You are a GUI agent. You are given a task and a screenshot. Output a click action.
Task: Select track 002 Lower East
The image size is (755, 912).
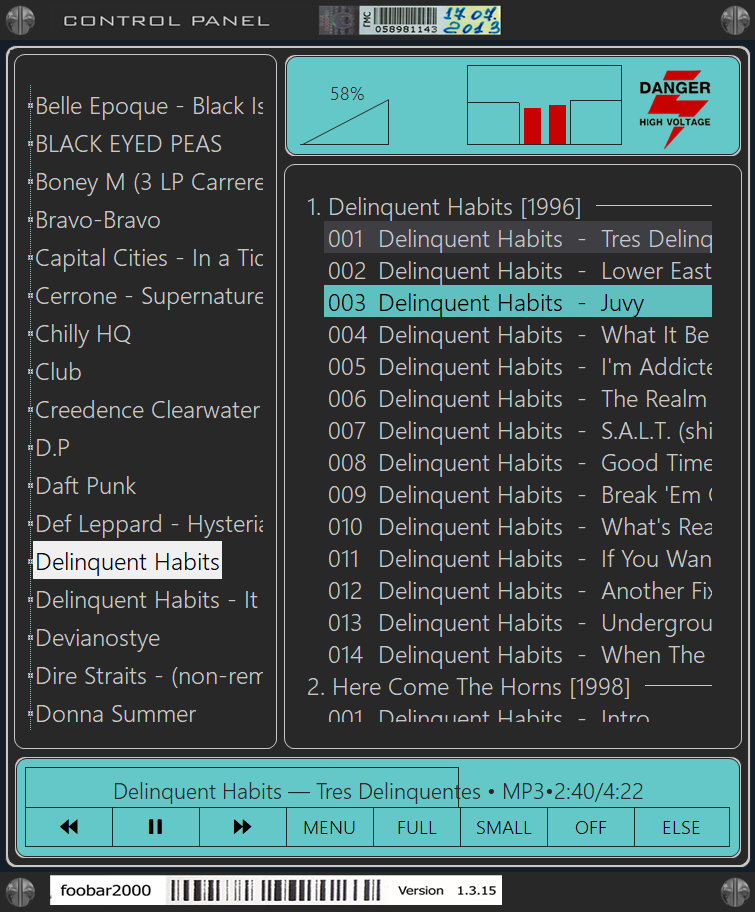pyautogui.click(x=518, y=271)
